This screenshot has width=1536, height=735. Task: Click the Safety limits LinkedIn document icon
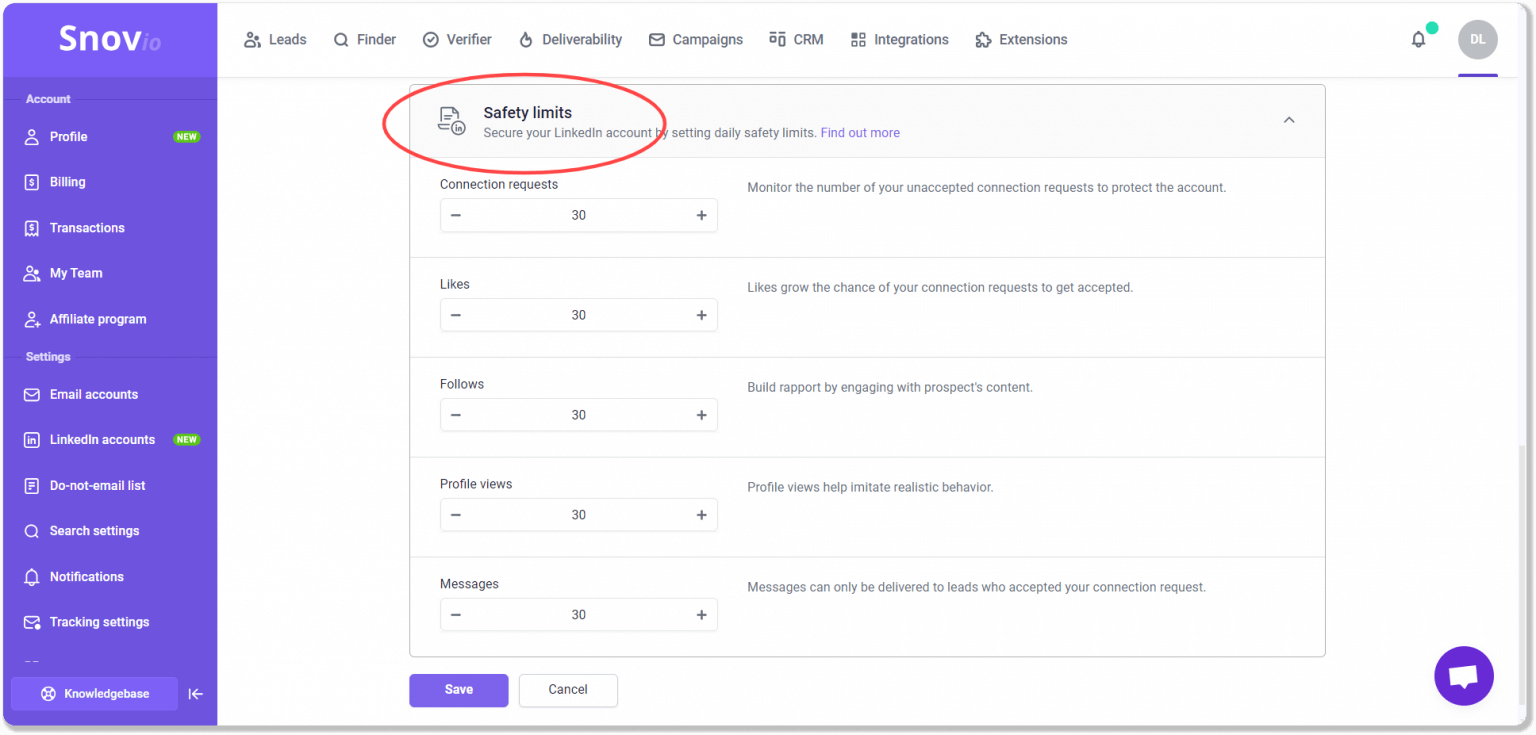pyautogui.click(x=452, y=121)
